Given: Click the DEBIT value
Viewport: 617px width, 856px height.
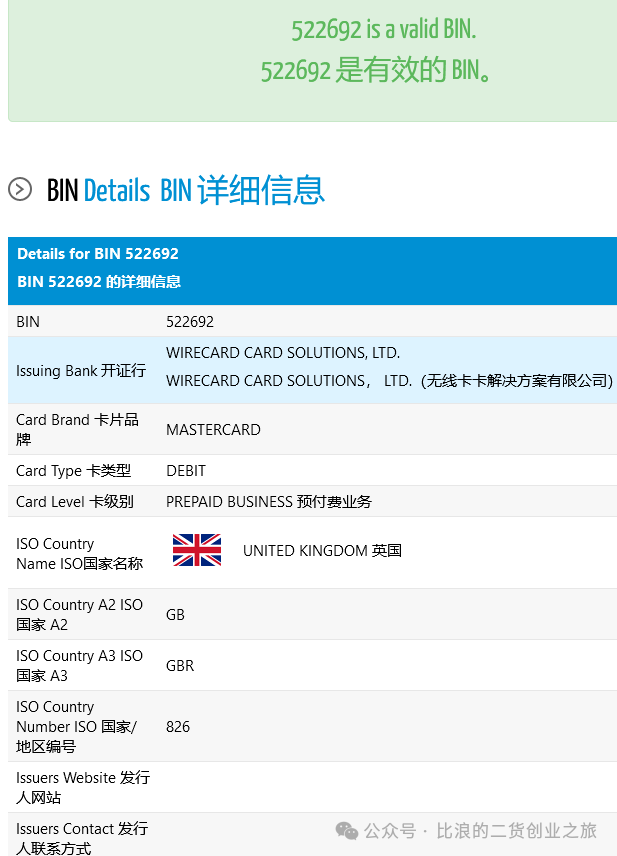Looking at the screenshot, I should coord(186,471).
